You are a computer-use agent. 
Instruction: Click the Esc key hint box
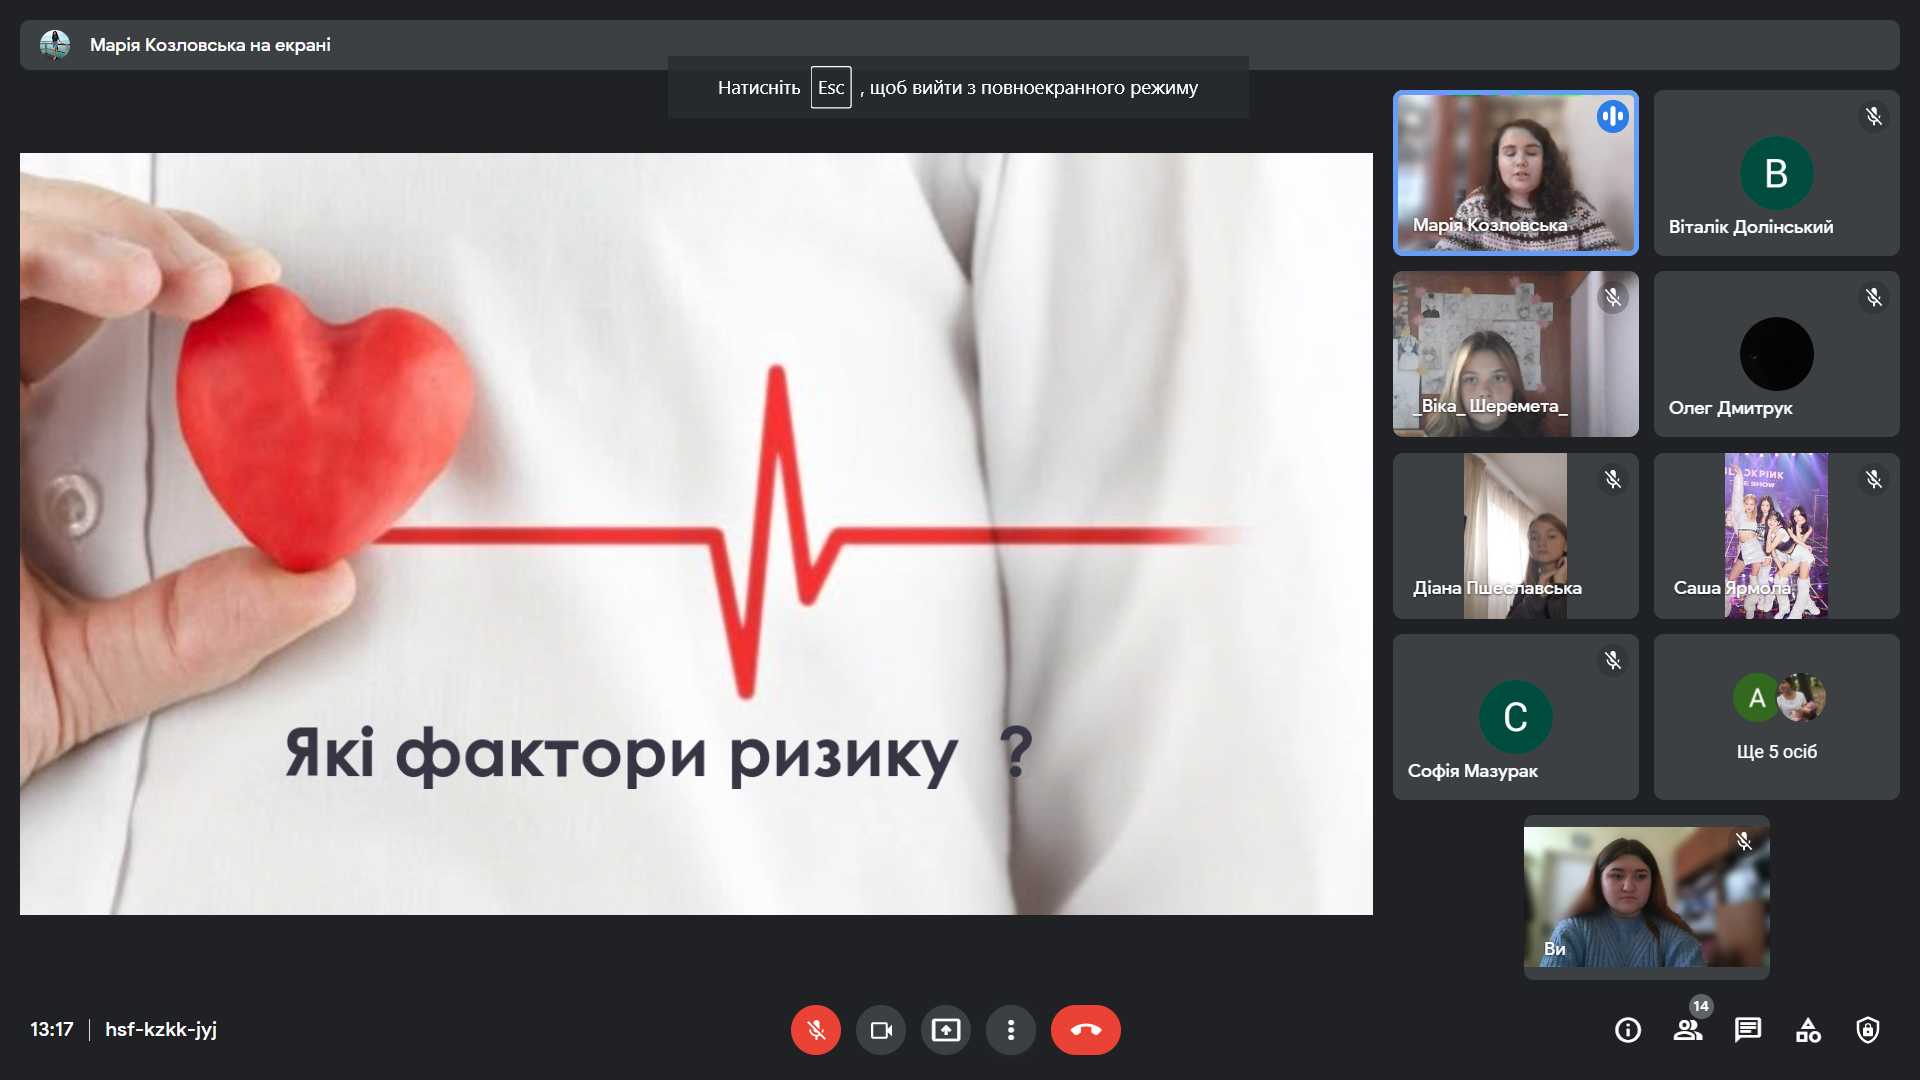(x=830, y=88)
